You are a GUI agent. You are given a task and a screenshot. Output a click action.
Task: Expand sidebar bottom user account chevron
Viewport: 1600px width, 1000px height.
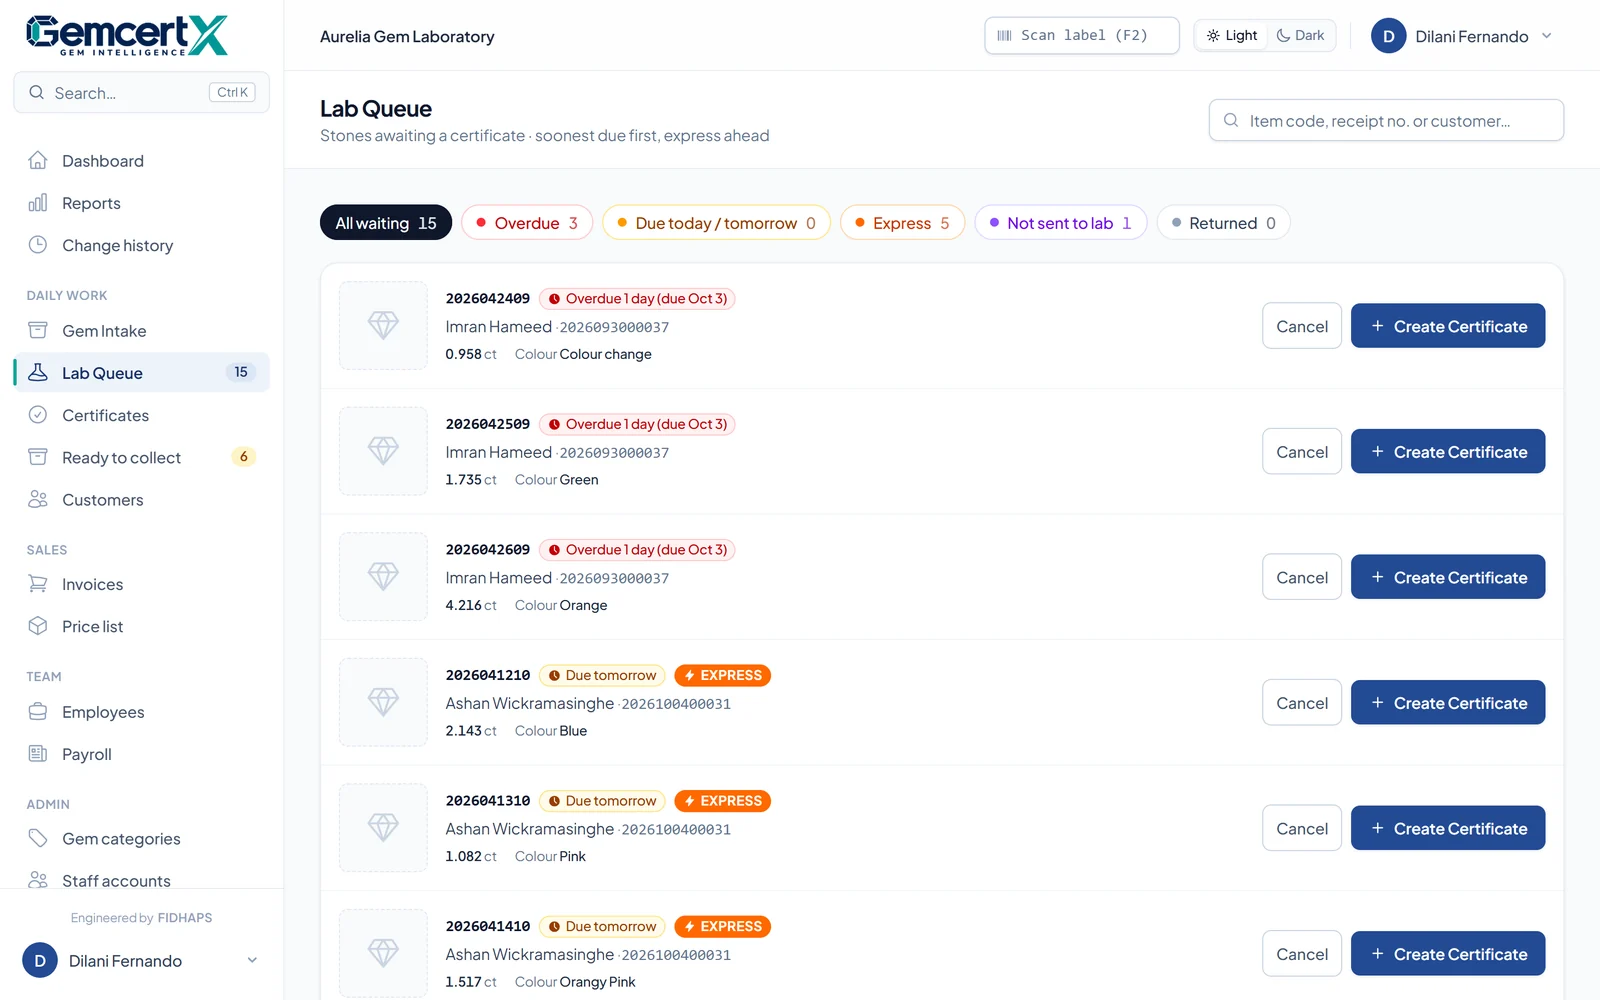pos(252,960)
